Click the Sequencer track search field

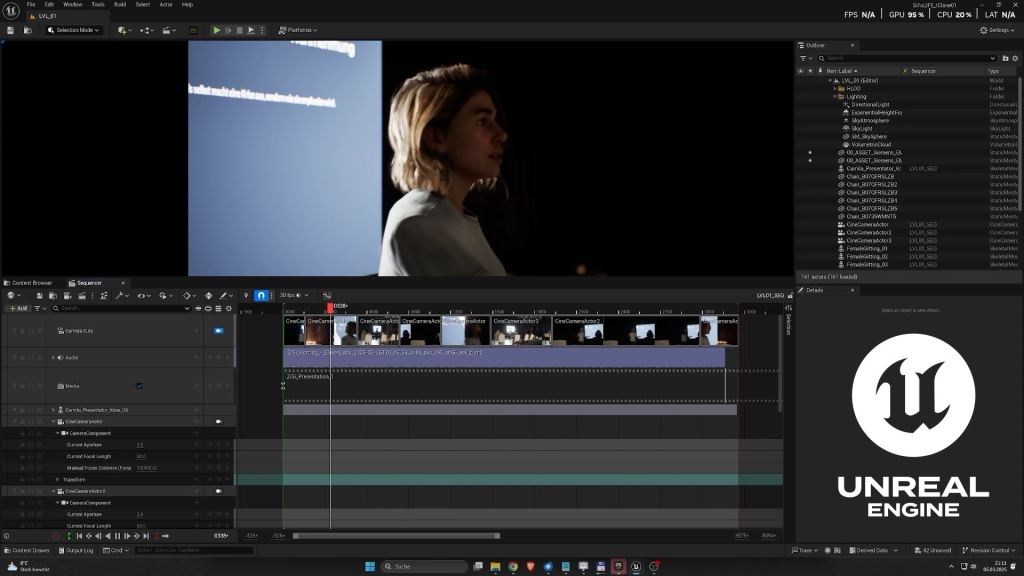[x=121, y=308]
